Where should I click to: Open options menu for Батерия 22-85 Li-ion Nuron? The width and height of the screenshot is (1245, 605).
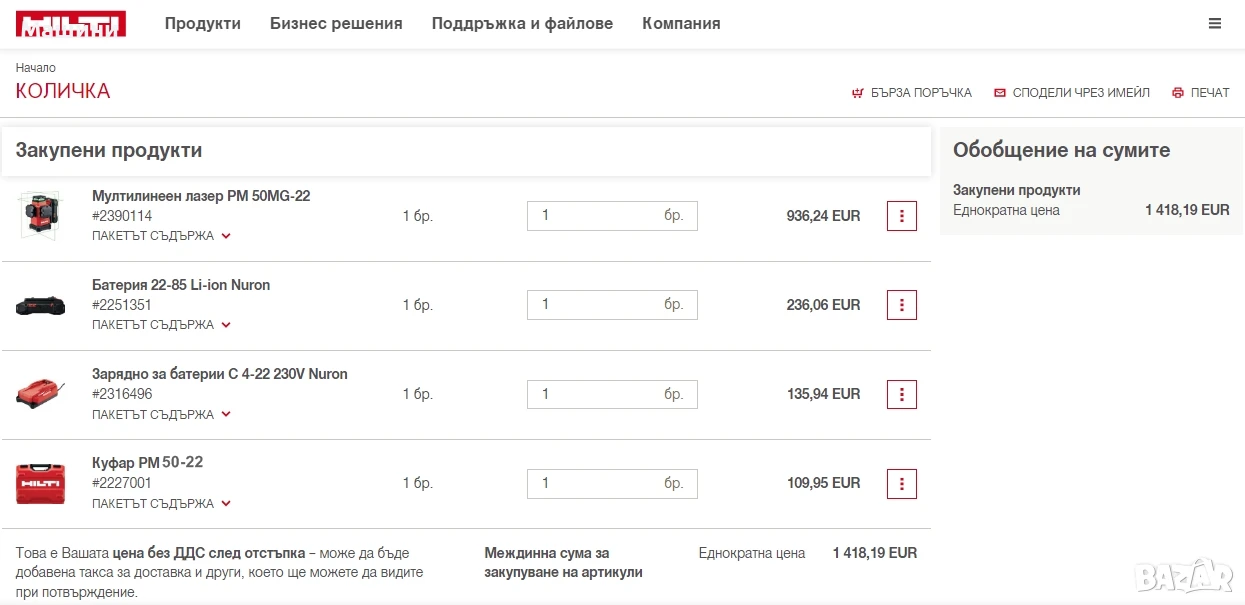pos(902,305)
